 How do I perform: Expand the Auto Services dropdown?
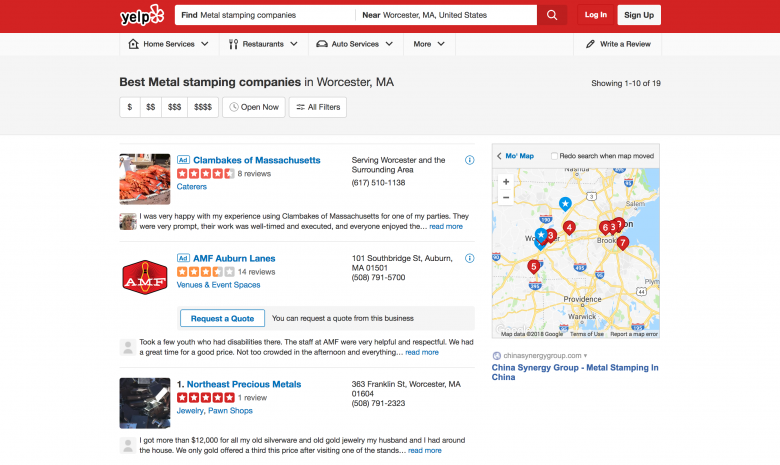[x=389, y=44]
